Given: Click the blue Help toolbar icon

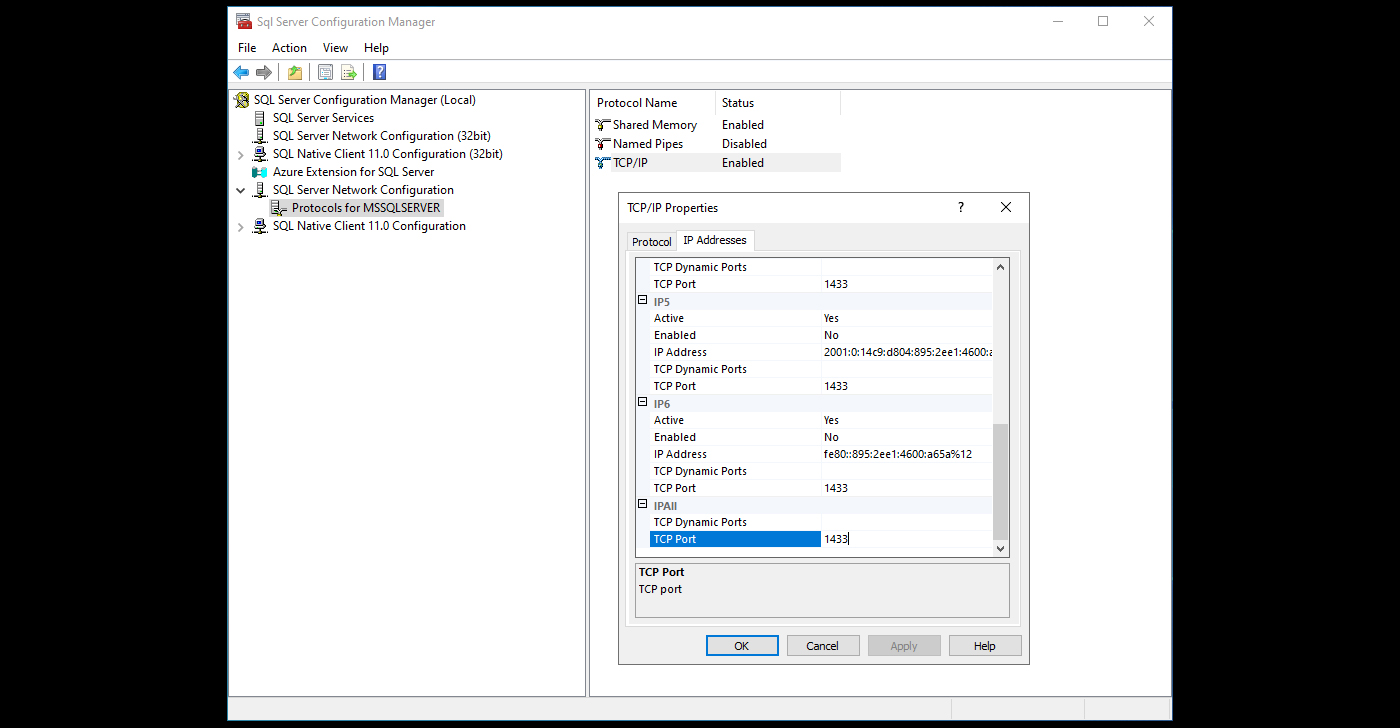Looking at the screenshot, I should pos(379,72).
